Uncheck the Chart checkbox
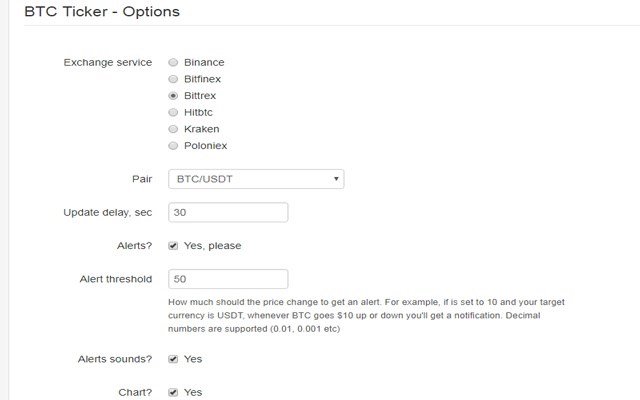640x400 pixels. 173,392
